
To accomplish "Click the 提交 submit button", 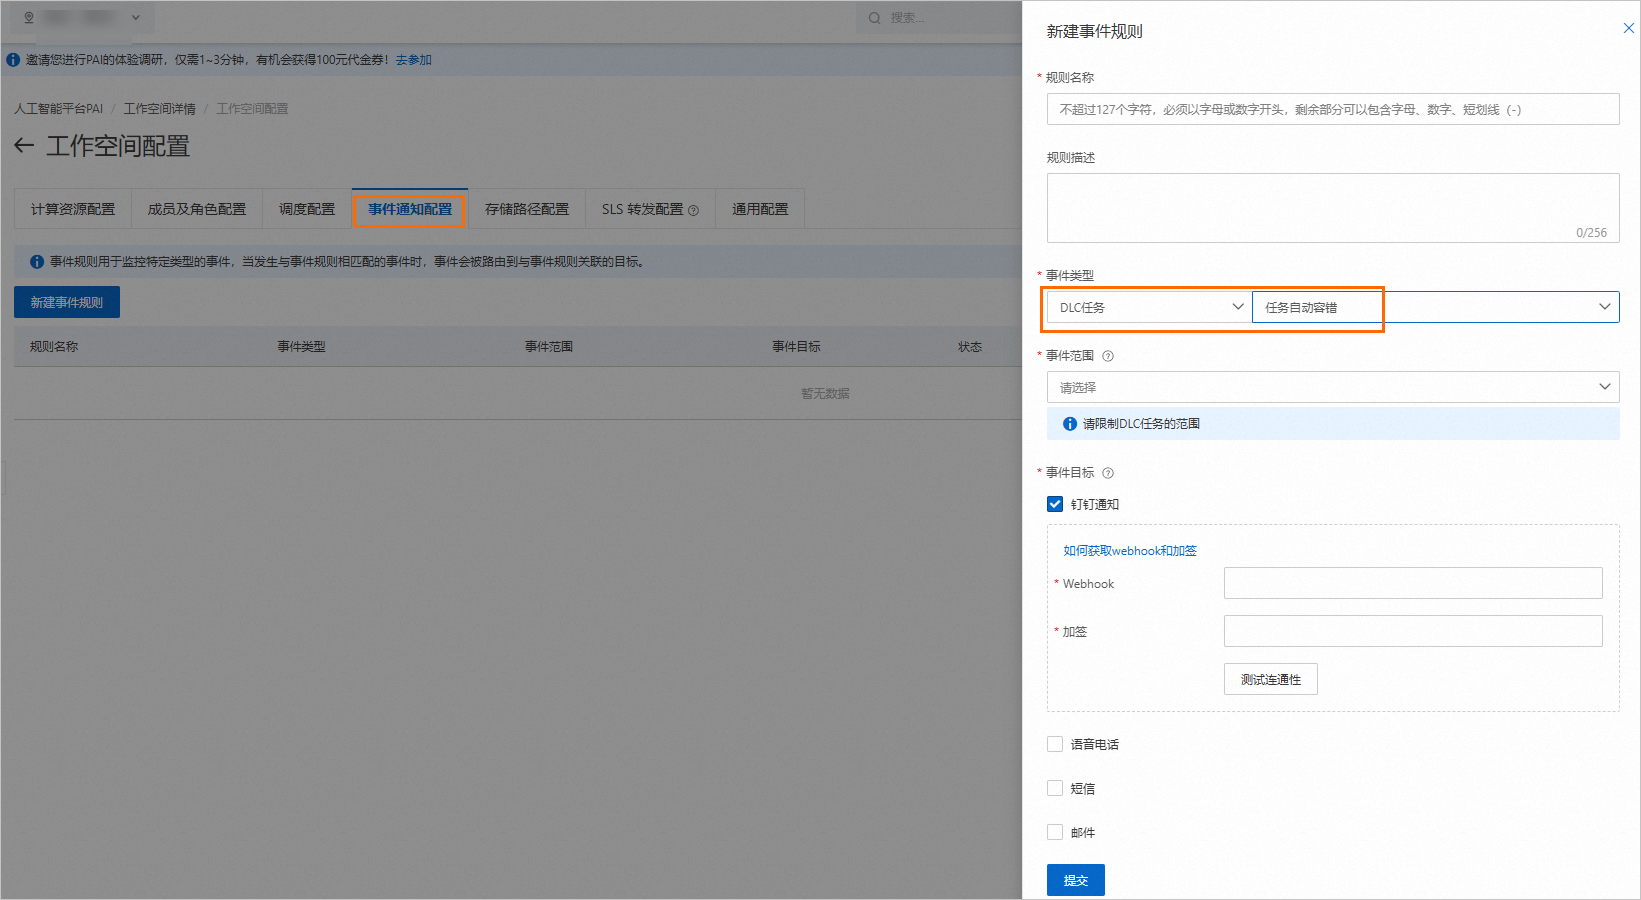I will pyautogui.click(x=1076, y=880).
